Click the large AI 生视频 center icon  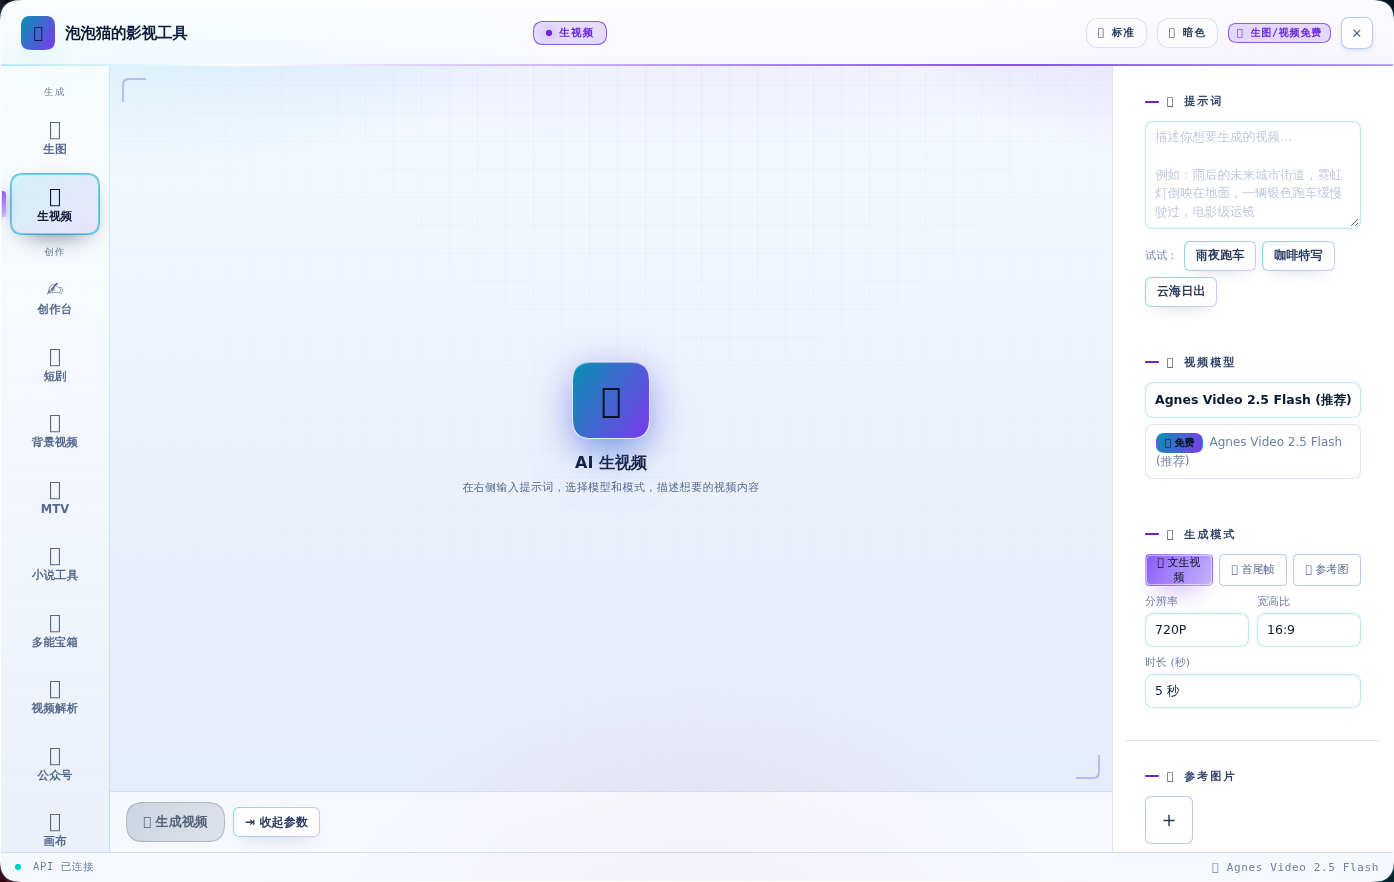point(611,400)
